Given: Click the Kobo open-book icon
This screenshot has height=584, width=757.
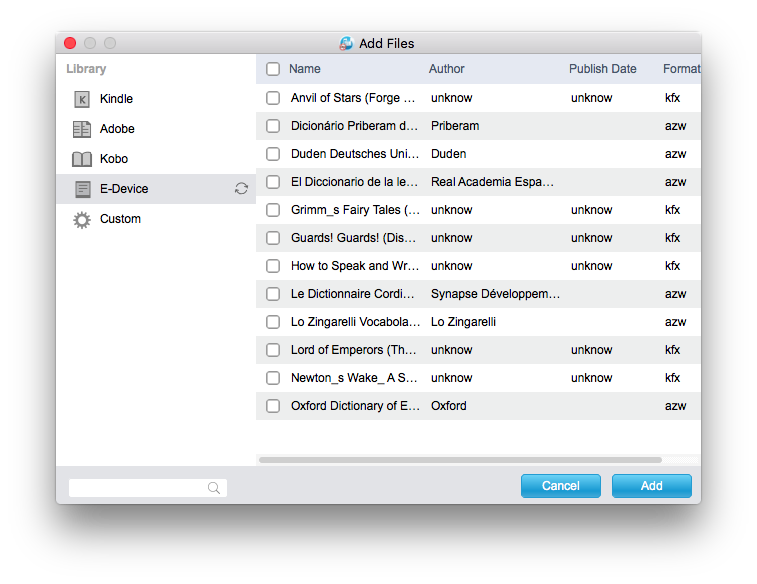Looking at the screenshot, I should point(82,159).
